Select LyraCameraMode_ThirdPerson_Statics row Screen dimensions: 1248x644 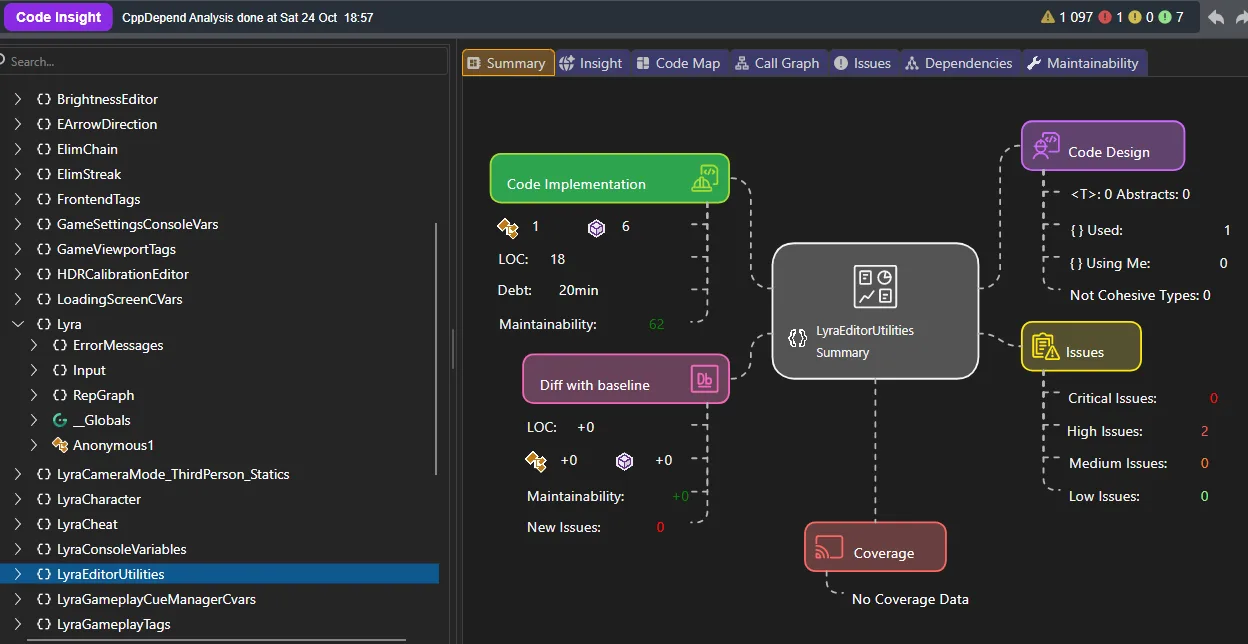click(x=219, y=474)
